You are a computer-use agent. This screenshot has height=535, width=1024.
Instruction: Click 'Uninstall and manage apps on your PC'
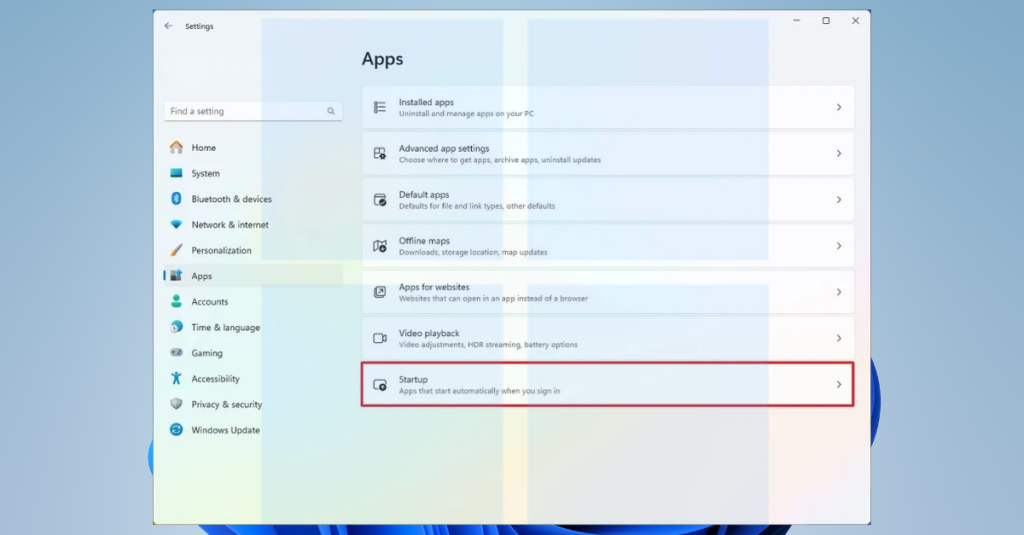coord(466,113)
